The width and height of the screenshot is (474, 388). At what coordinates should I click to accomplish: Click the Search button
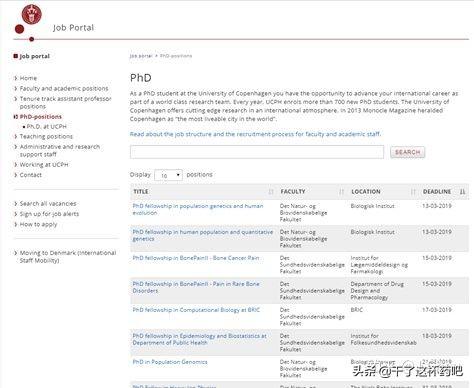tap(407, 152)
